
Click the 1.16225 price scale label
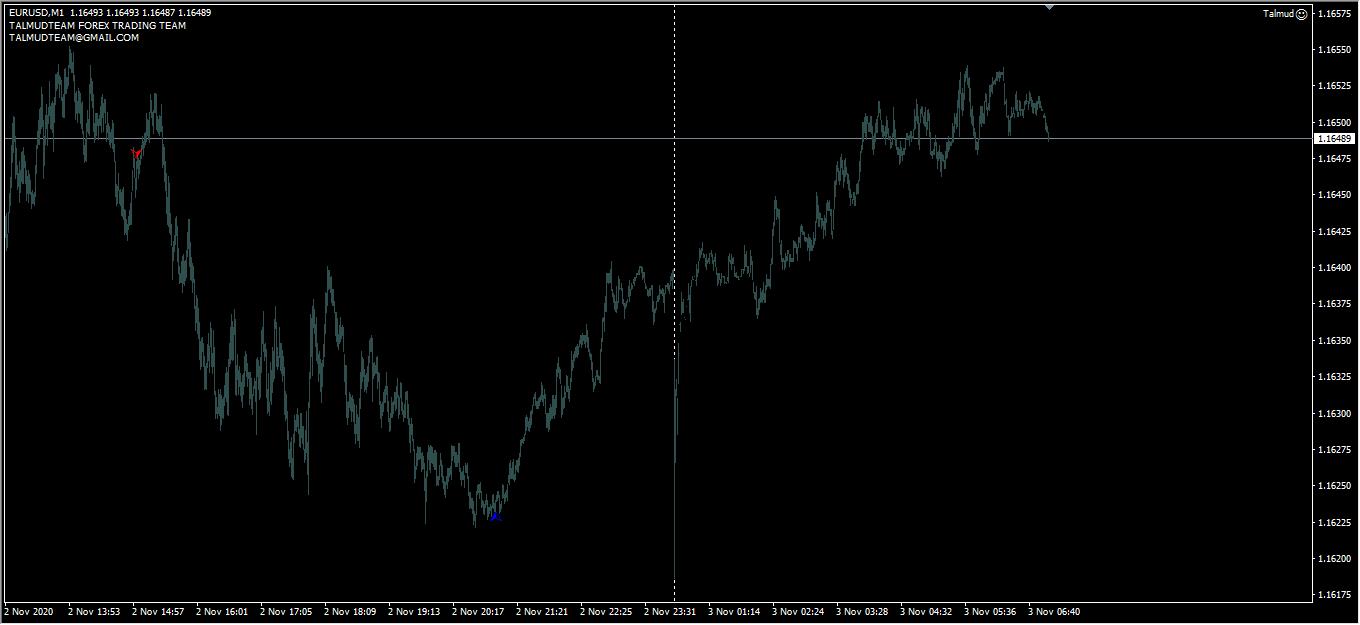1335,523
